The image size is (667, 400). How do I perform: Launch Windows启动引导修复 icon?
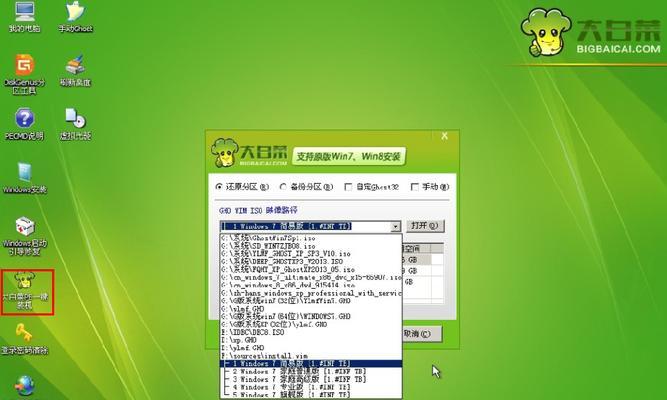point(25,236)
